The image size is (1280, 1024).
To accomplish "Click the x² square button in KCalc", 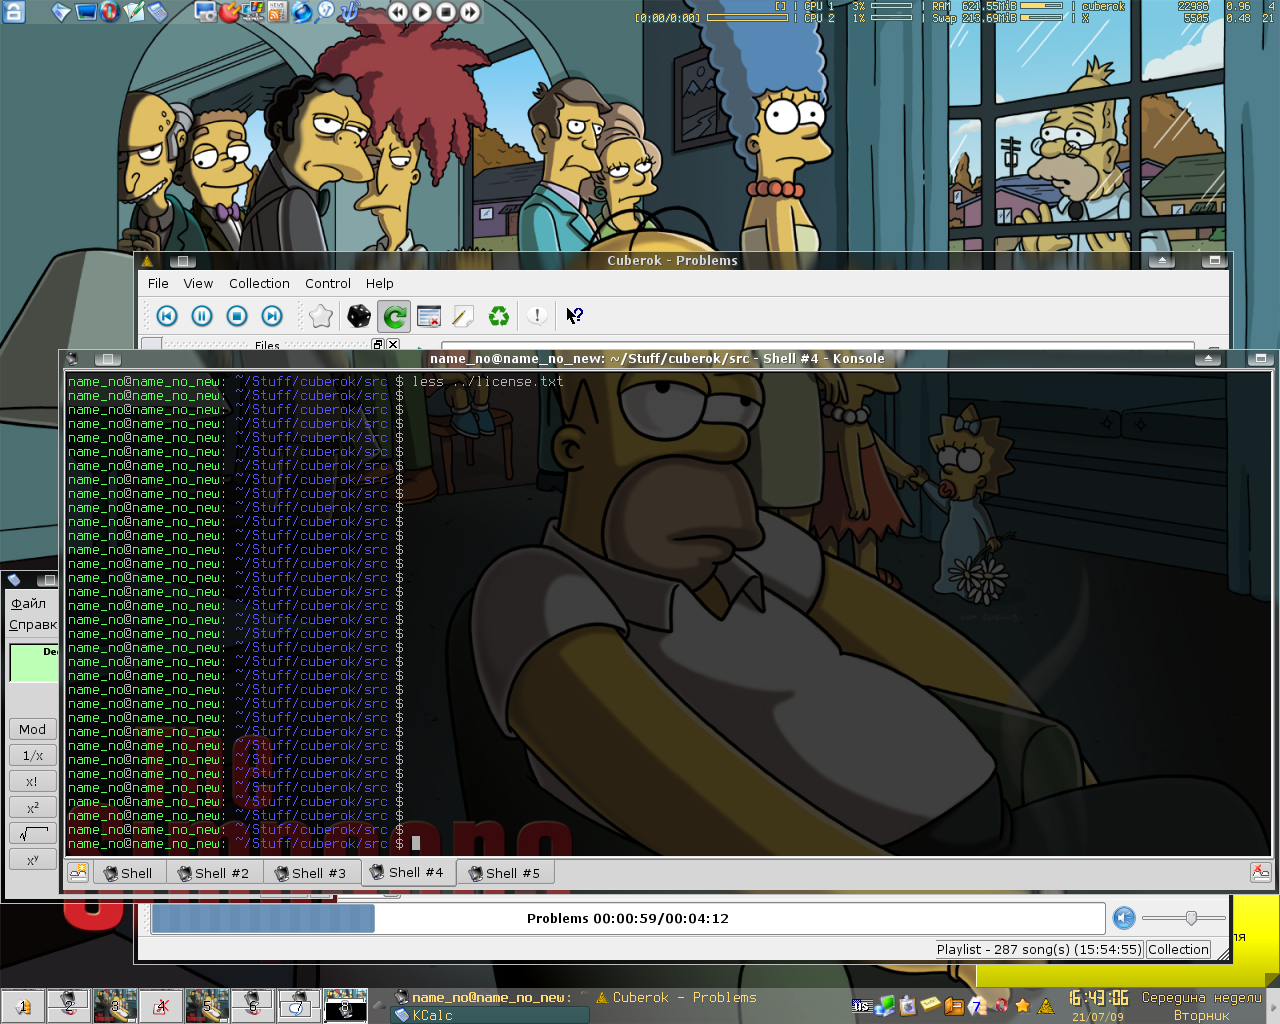I will click(32, 807).
